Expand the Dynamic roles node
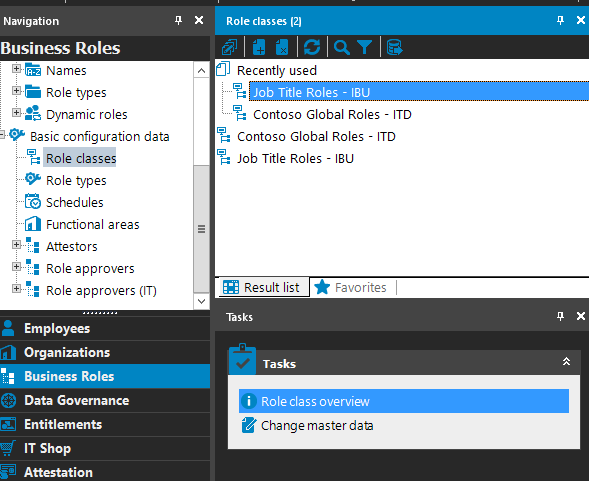 coord(16,112)
